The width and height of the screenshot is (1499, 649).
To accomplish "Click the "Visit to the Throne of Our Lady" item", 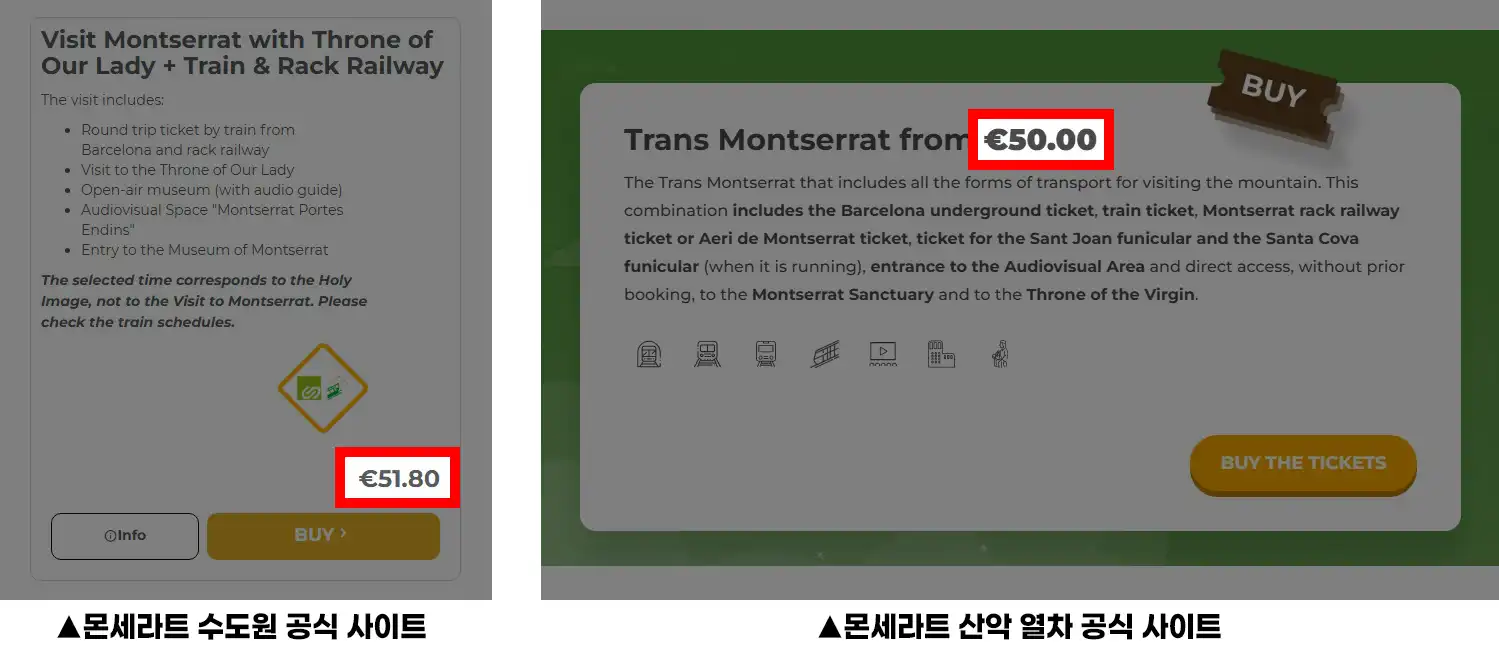I will point(187,170).
